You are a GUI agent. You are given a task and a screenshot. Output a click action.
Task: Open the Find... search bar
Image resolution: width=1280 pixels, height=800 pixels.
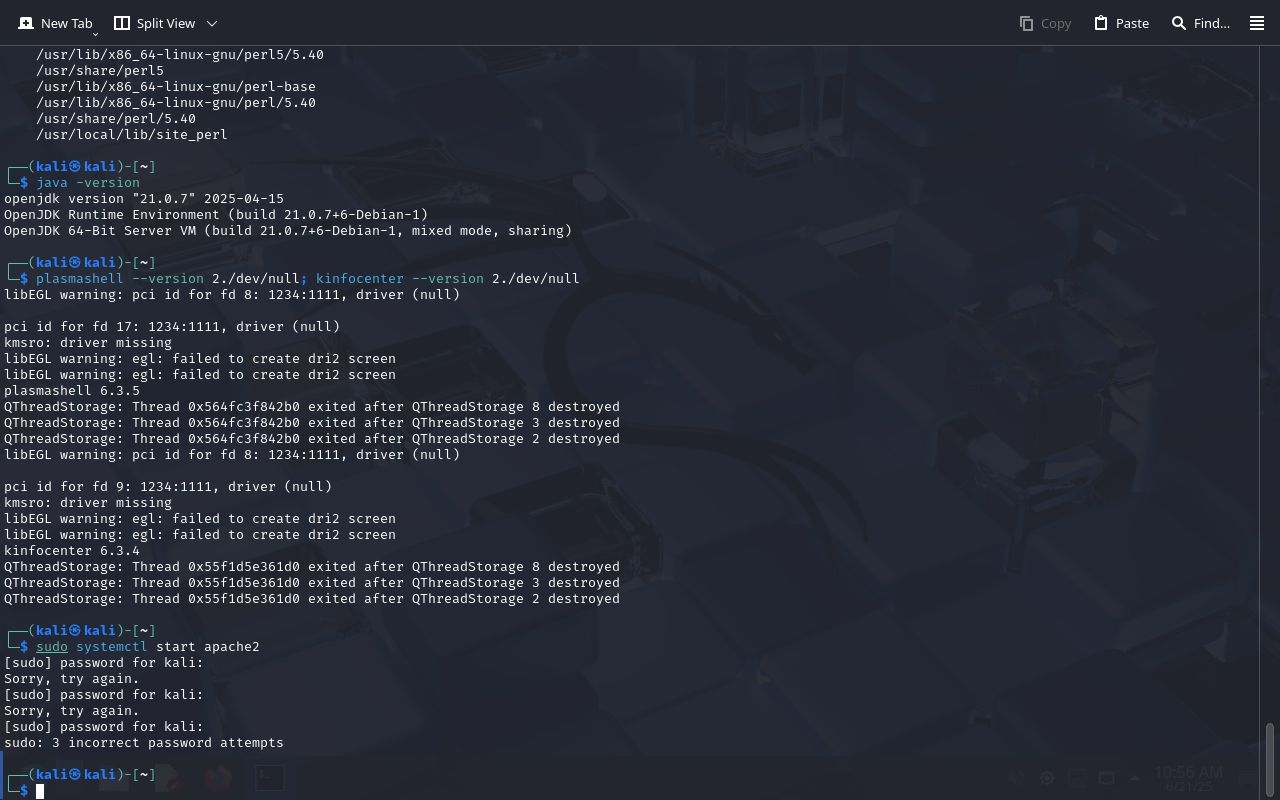click(1200, 23)
